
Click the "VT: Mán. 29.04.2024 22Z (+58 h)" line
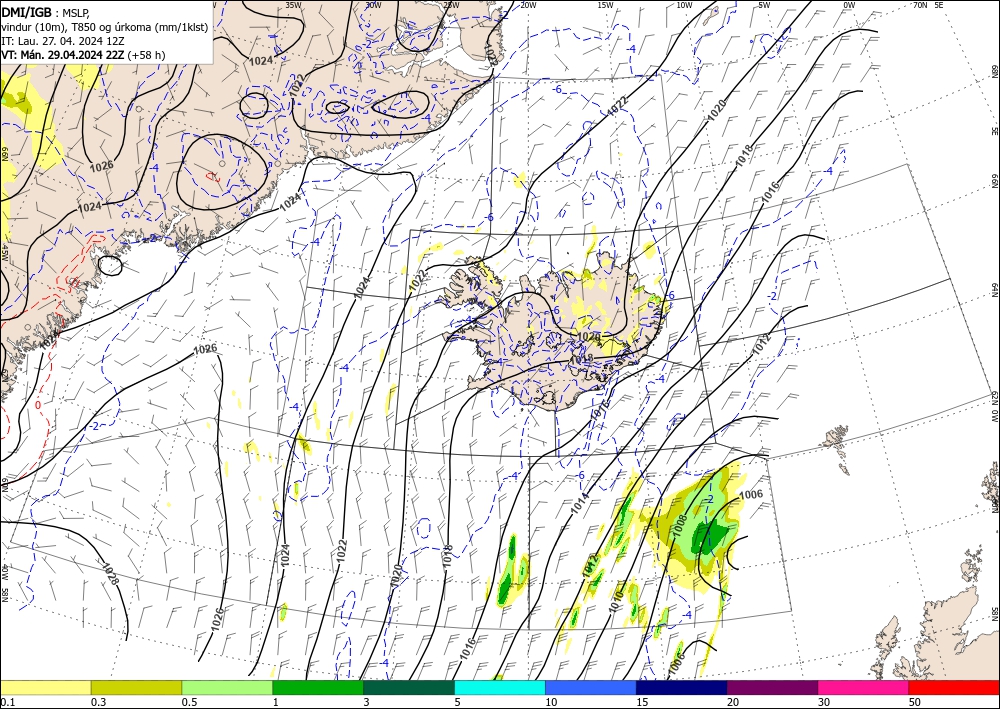[x=83, y=55]
